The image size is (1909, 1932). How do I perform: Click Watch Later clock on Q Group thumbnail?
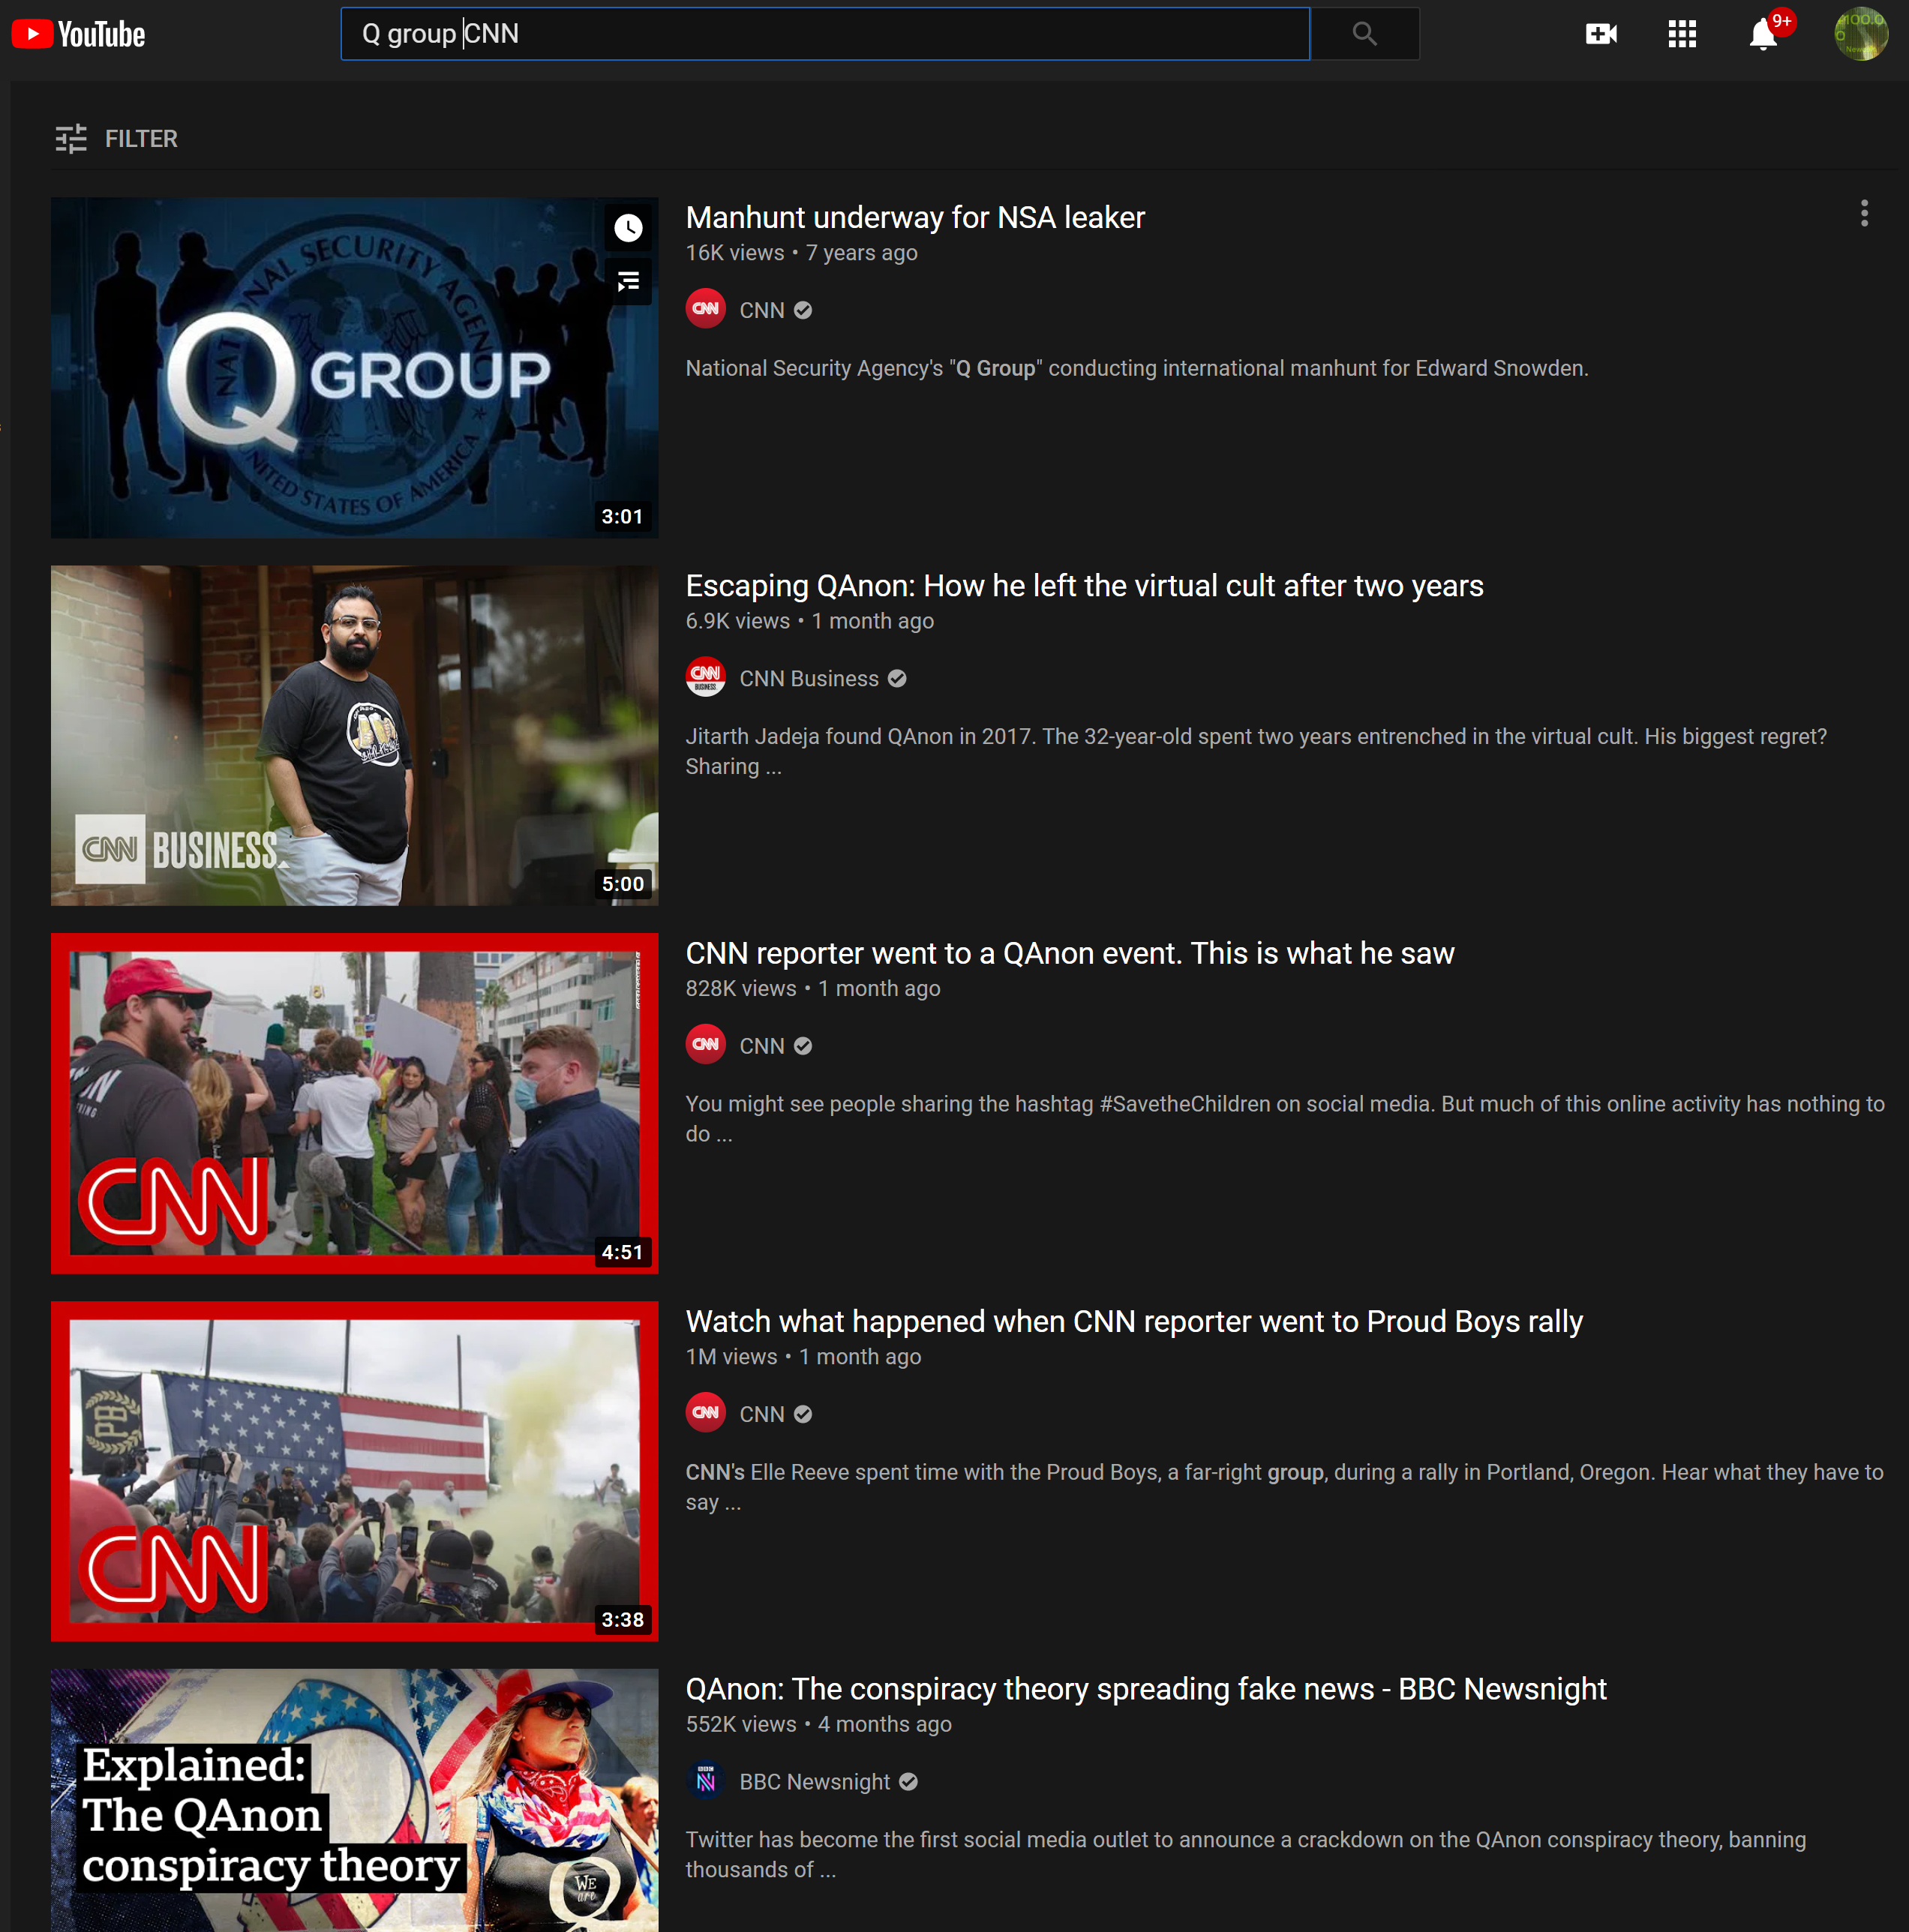click(x=628, y=228)
